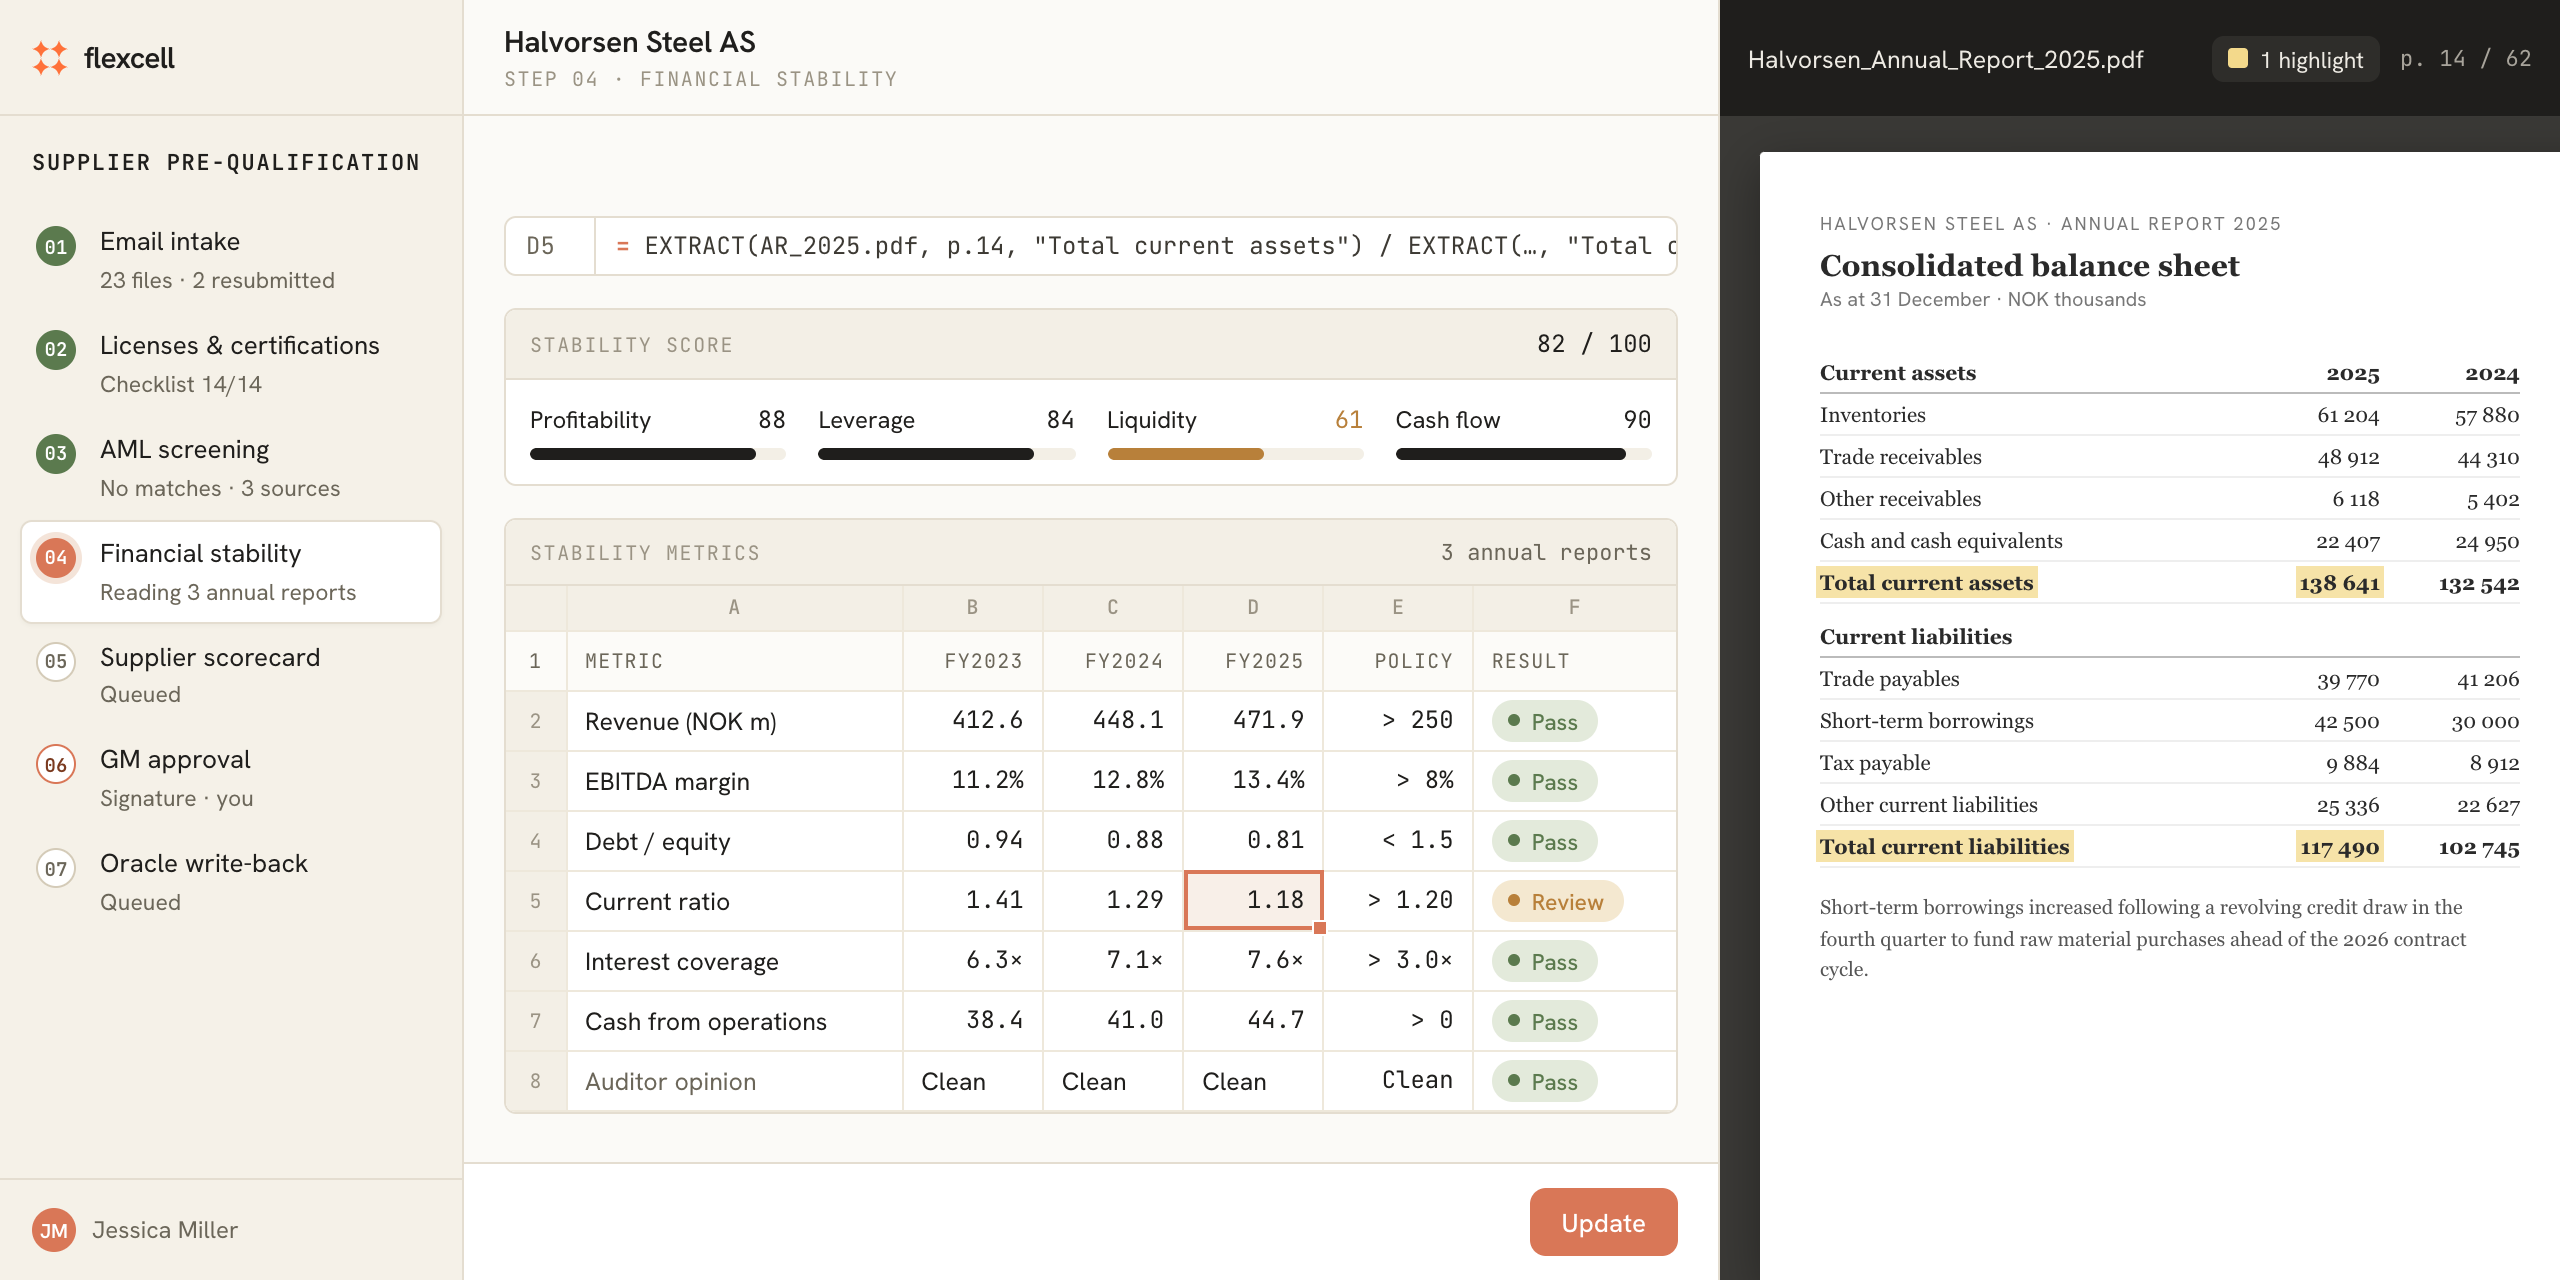Click the step 05 Supplier scorecard badge
The height and width of the screenshot is (1280, 2560).
tap(56, 662)
